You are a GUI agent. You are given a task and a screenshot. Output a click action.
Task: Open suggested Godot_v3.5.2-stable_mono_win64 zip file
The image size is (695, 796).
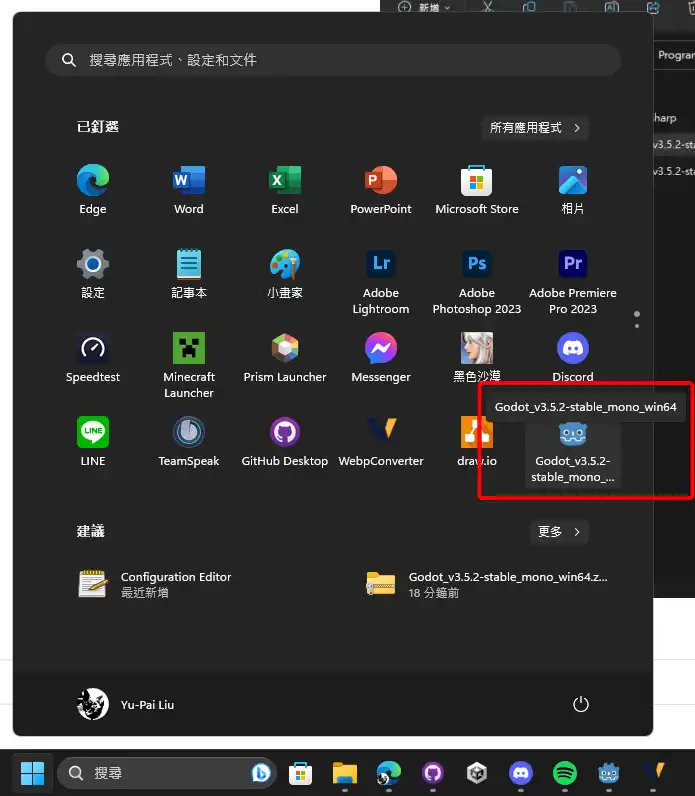pyautogui.click(x=486, y=584)
